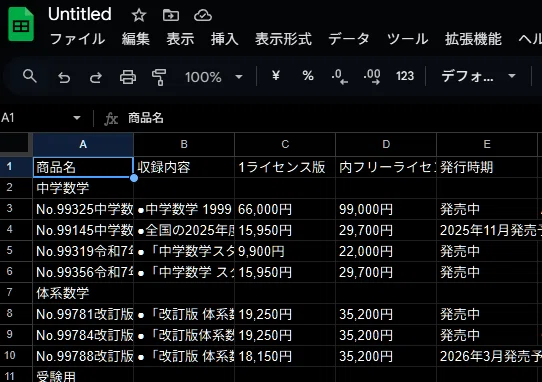542x382 pixels.
Task: Select cell 9,900円
Action: coord(285,251)
